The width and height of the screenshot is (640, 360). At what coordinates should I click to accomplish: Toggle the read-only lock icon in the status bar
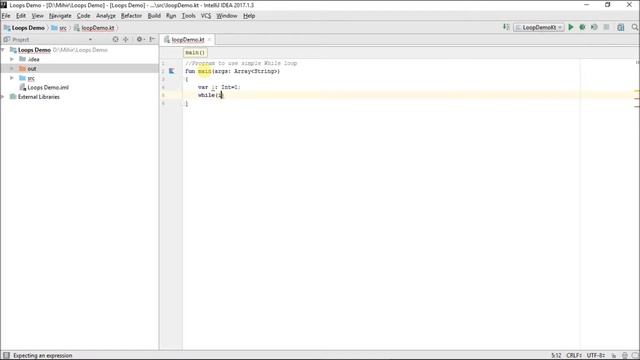point(613,356)
